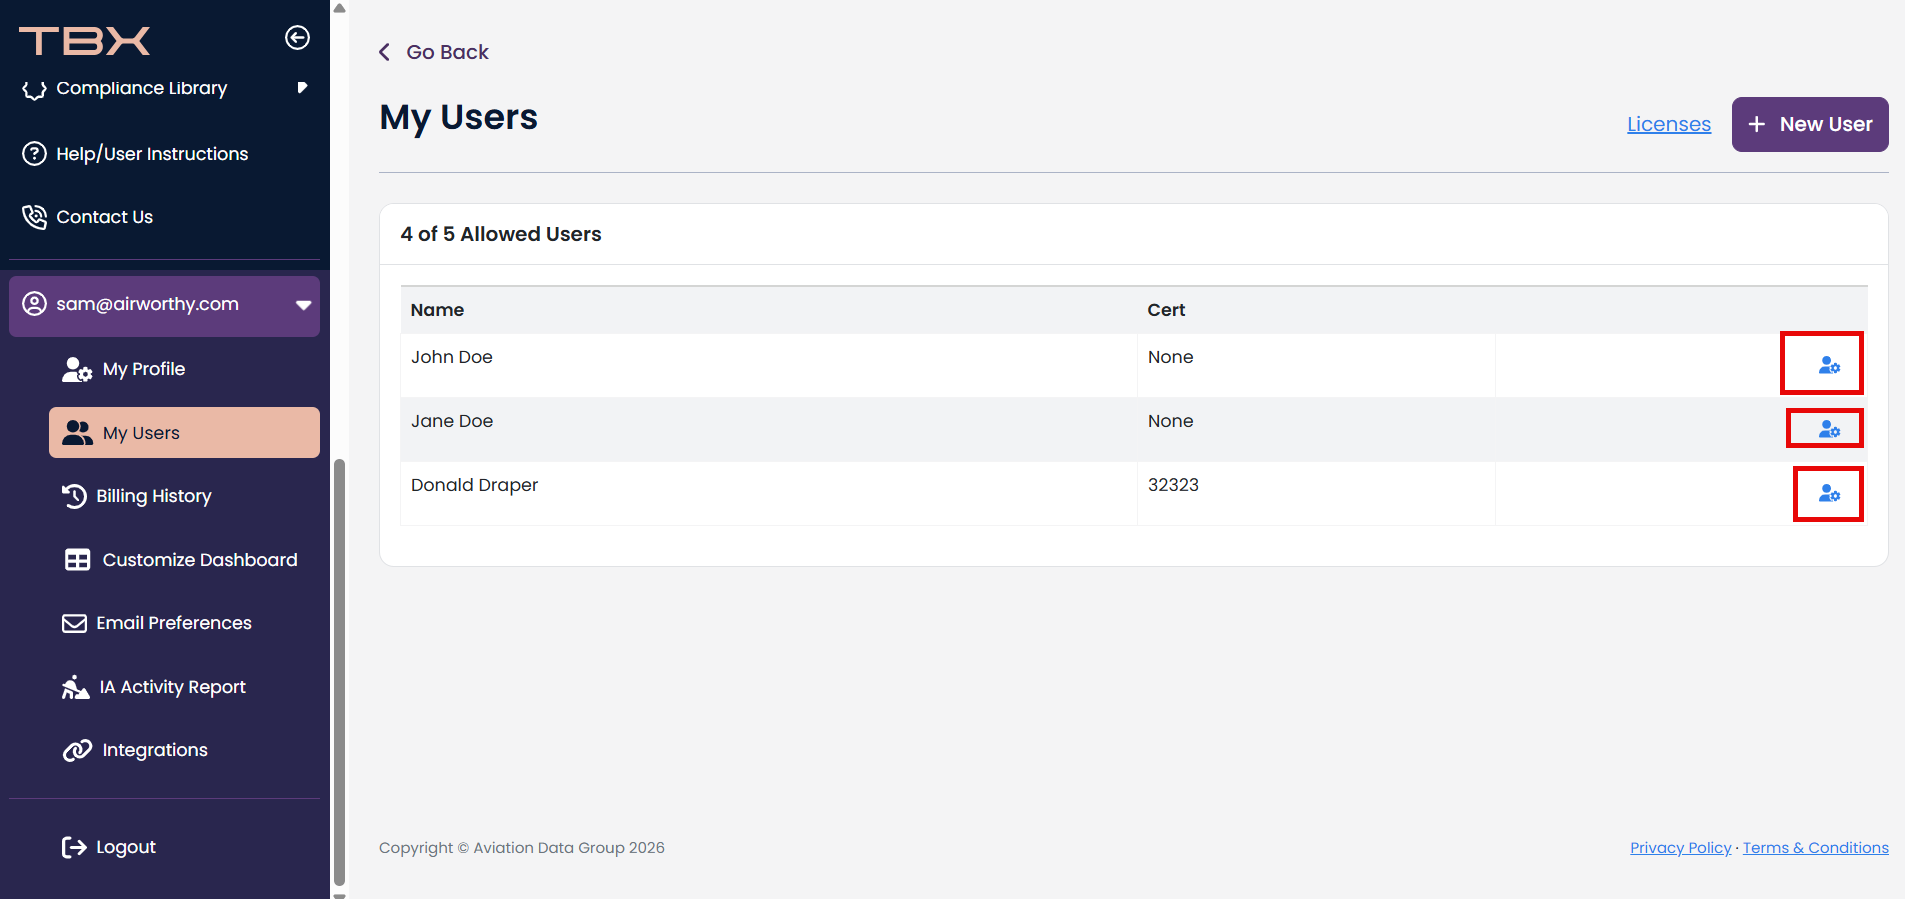Open Donald Draper's user settings icon
Viewport: 1905px width, 899px height.
coord(1829,493)
